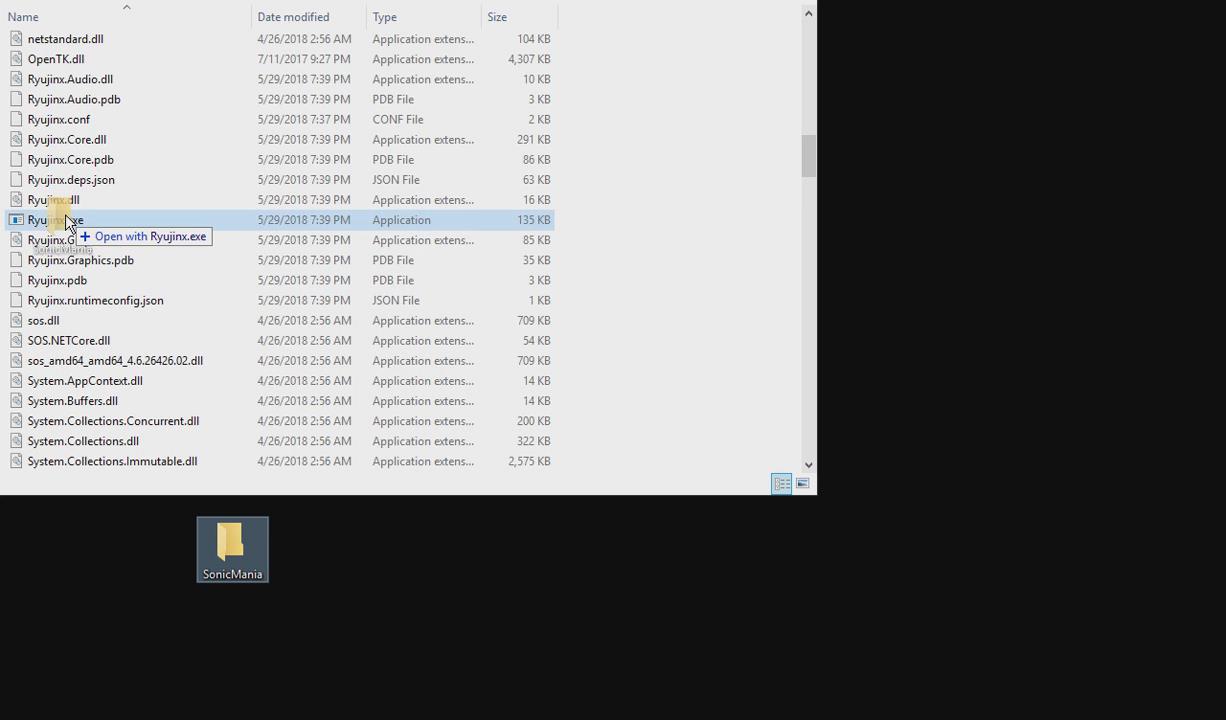Select the System.Collections.dll file name
The width and height of the screenshot is (1226, 720).
click(x=83, y=441)
